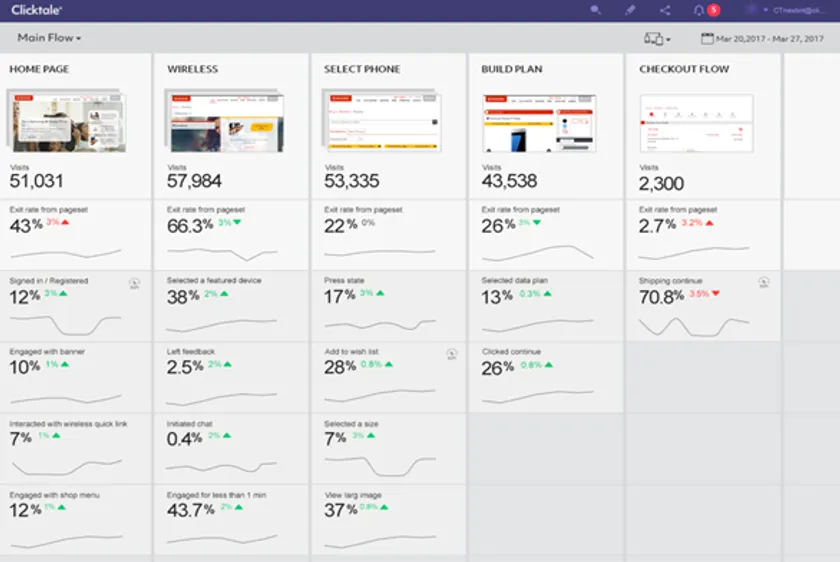The image size is (840, 562).
Task: Open the Selected a size metric
Action: pyautogui.click(x=388, y=448)
